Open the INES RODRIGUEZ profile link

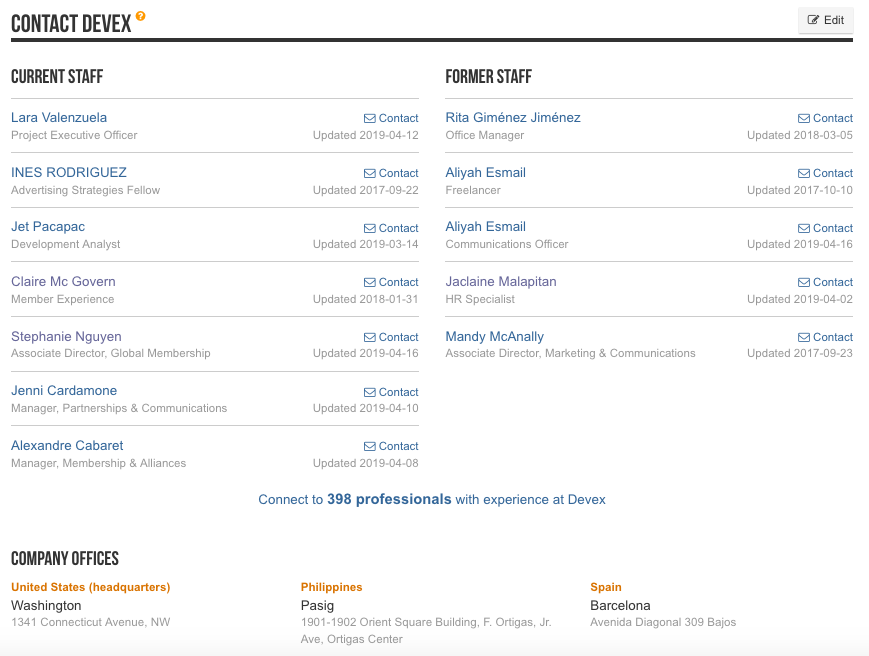(x=69, y=172)
